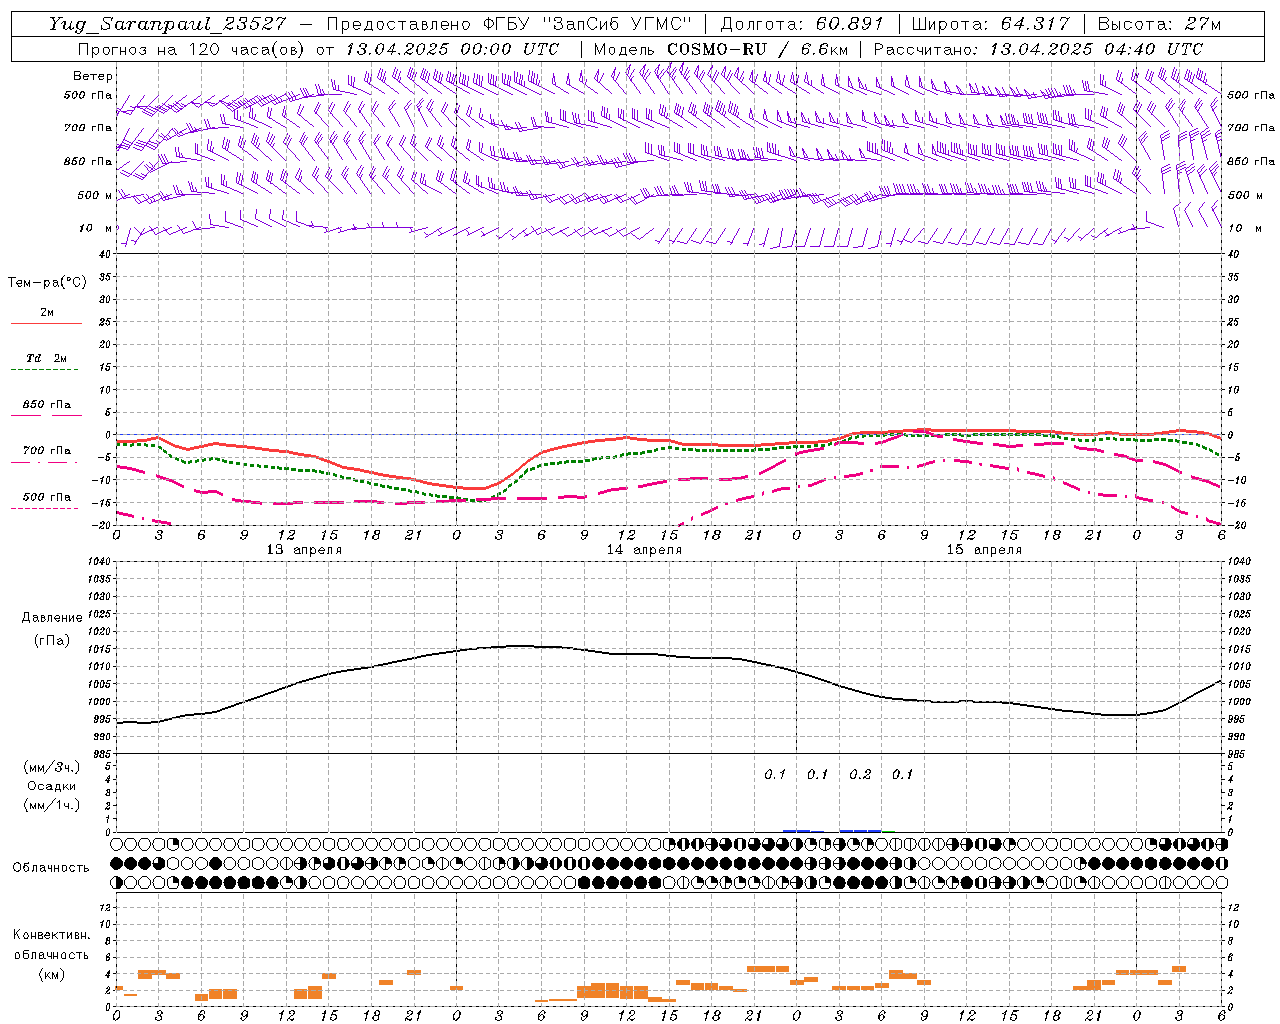Click the 'Ветер' wind panel label
The image size is (1280, 1024).
pos(93,76)
